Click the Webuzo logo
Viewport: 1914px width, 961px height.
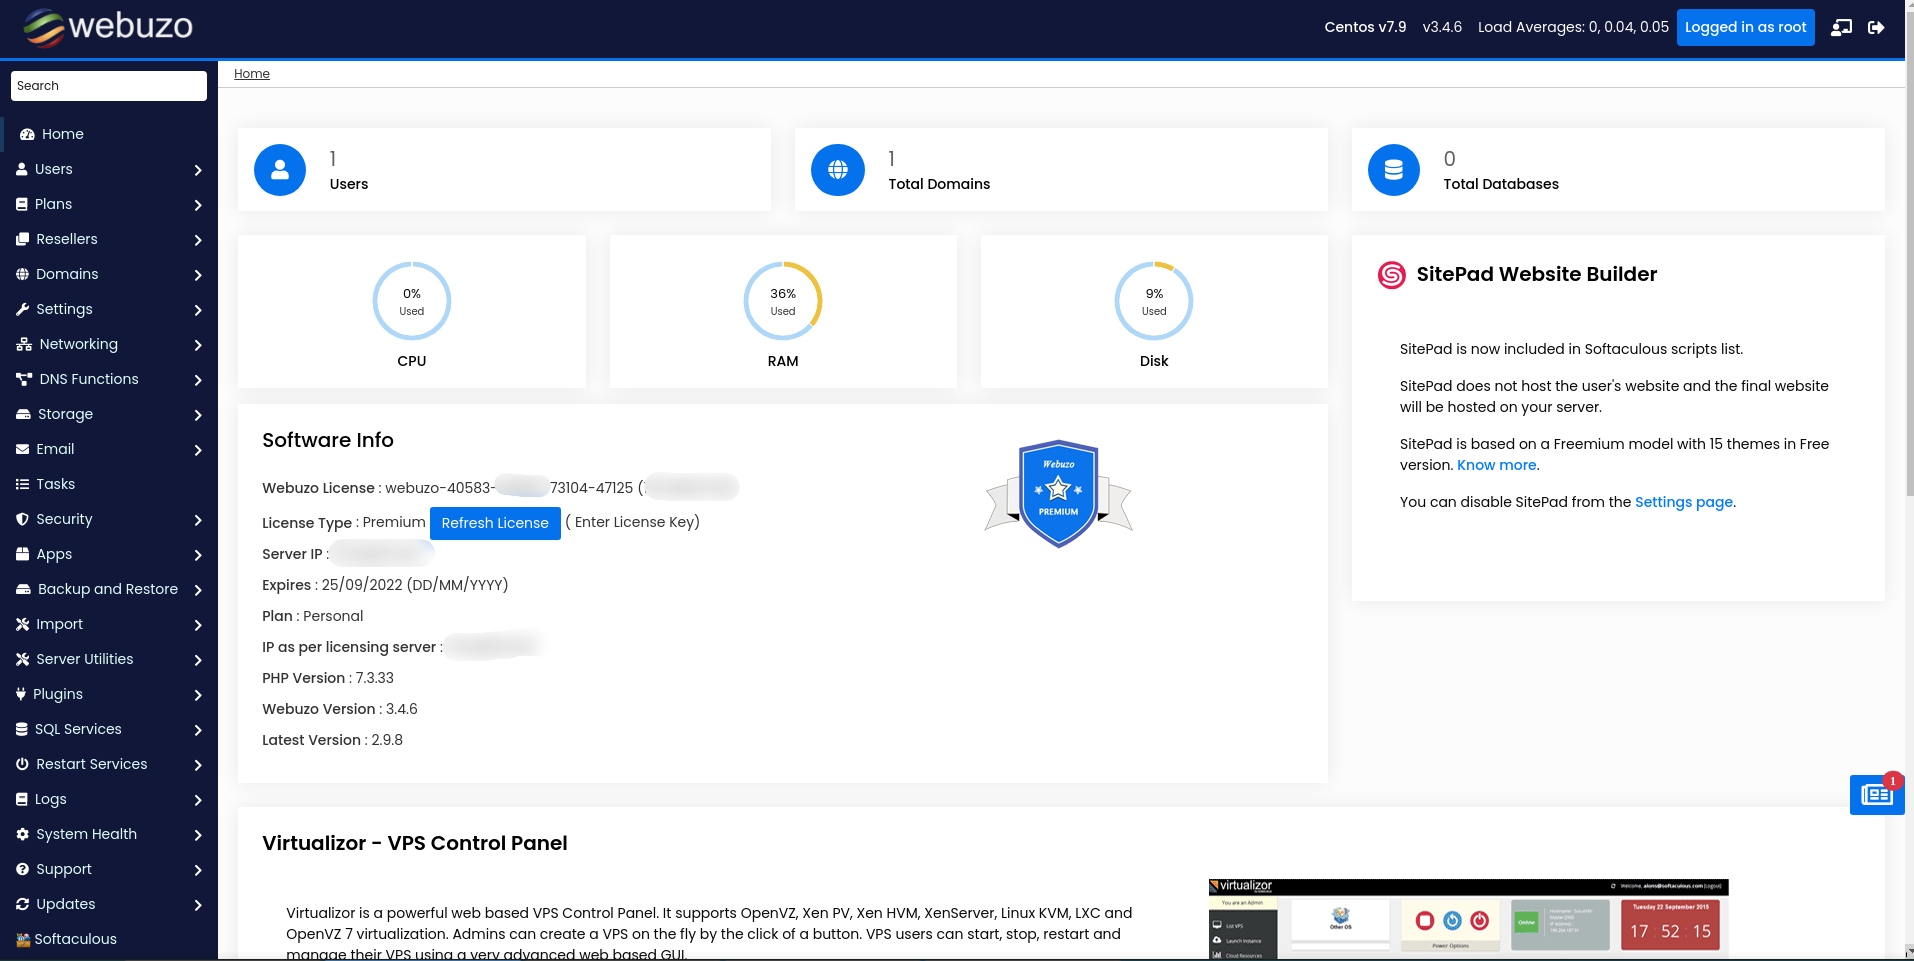[x=109, y=27]
